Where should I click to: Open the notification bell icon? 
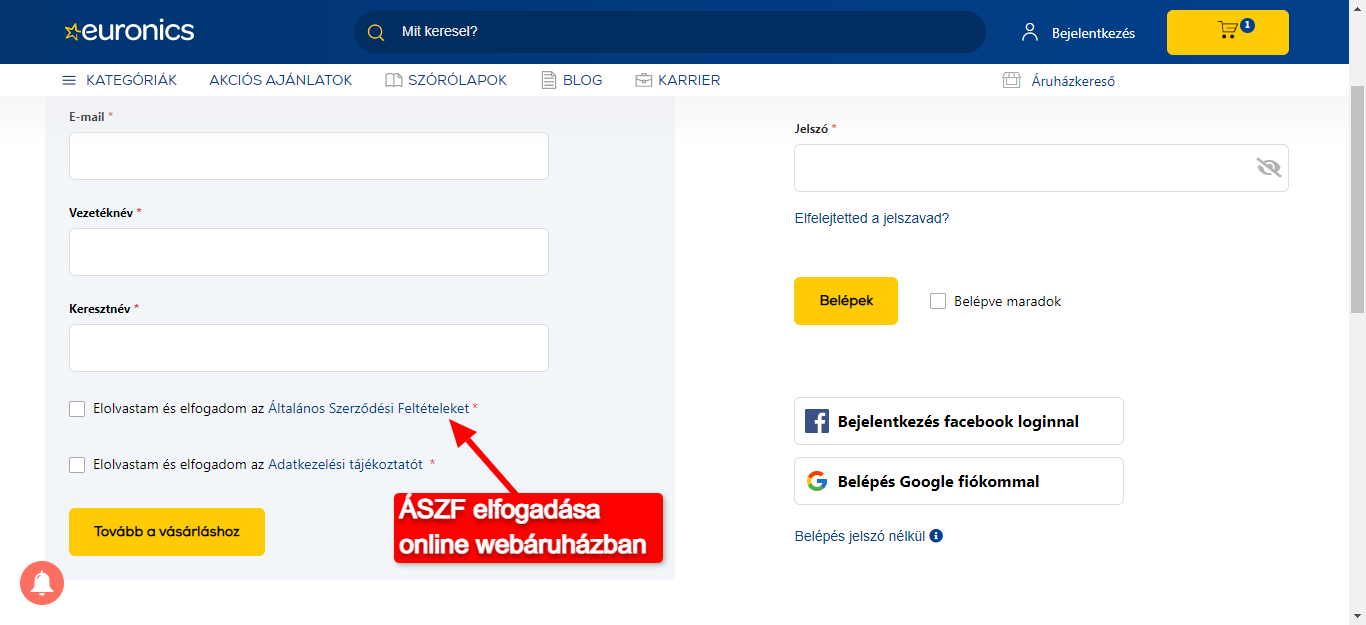pos(41,583)
